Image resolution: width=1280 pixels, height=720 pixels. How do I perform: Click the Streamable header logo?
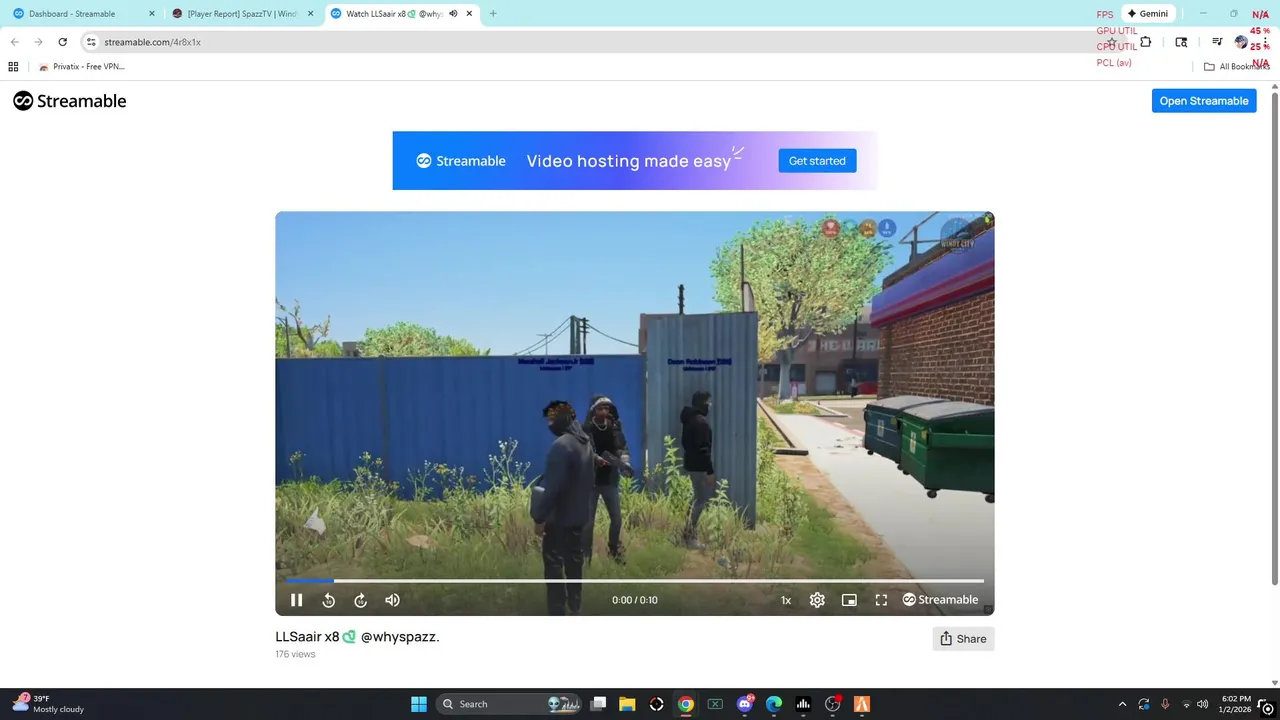[x=70, y=101]
